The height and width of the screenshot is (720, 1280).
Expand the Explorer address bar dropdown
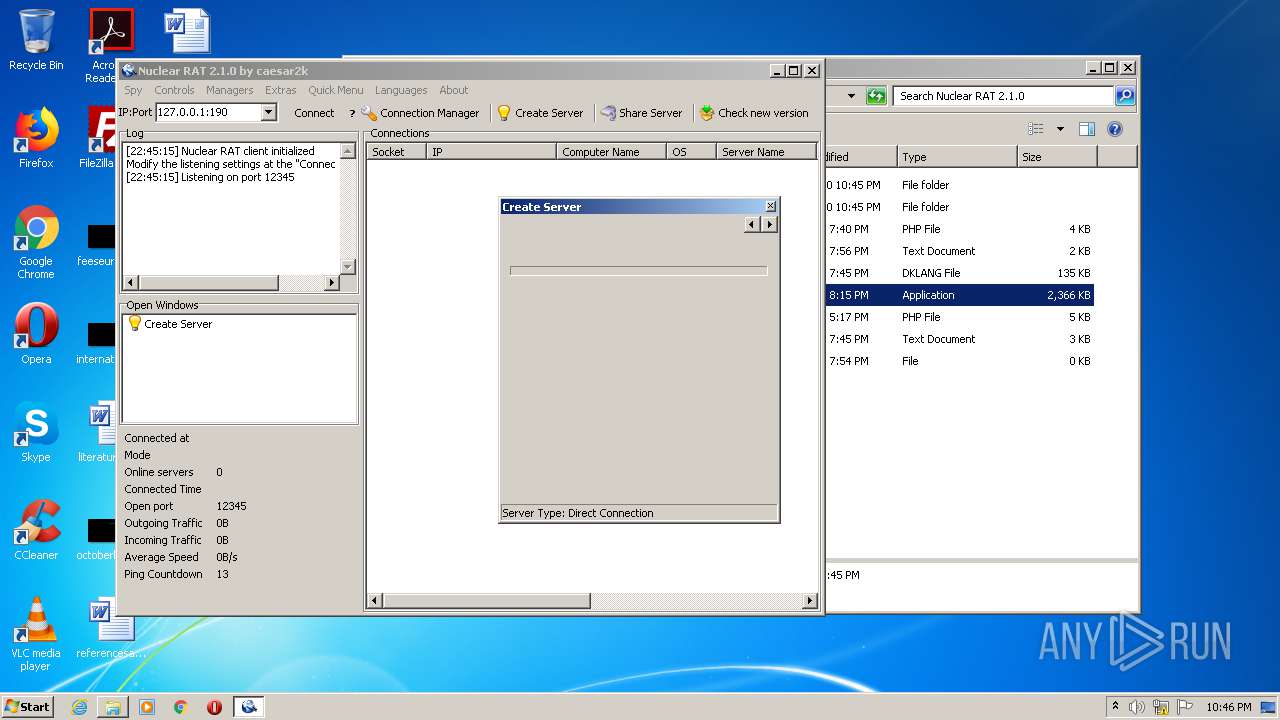[x=851, y=96]
